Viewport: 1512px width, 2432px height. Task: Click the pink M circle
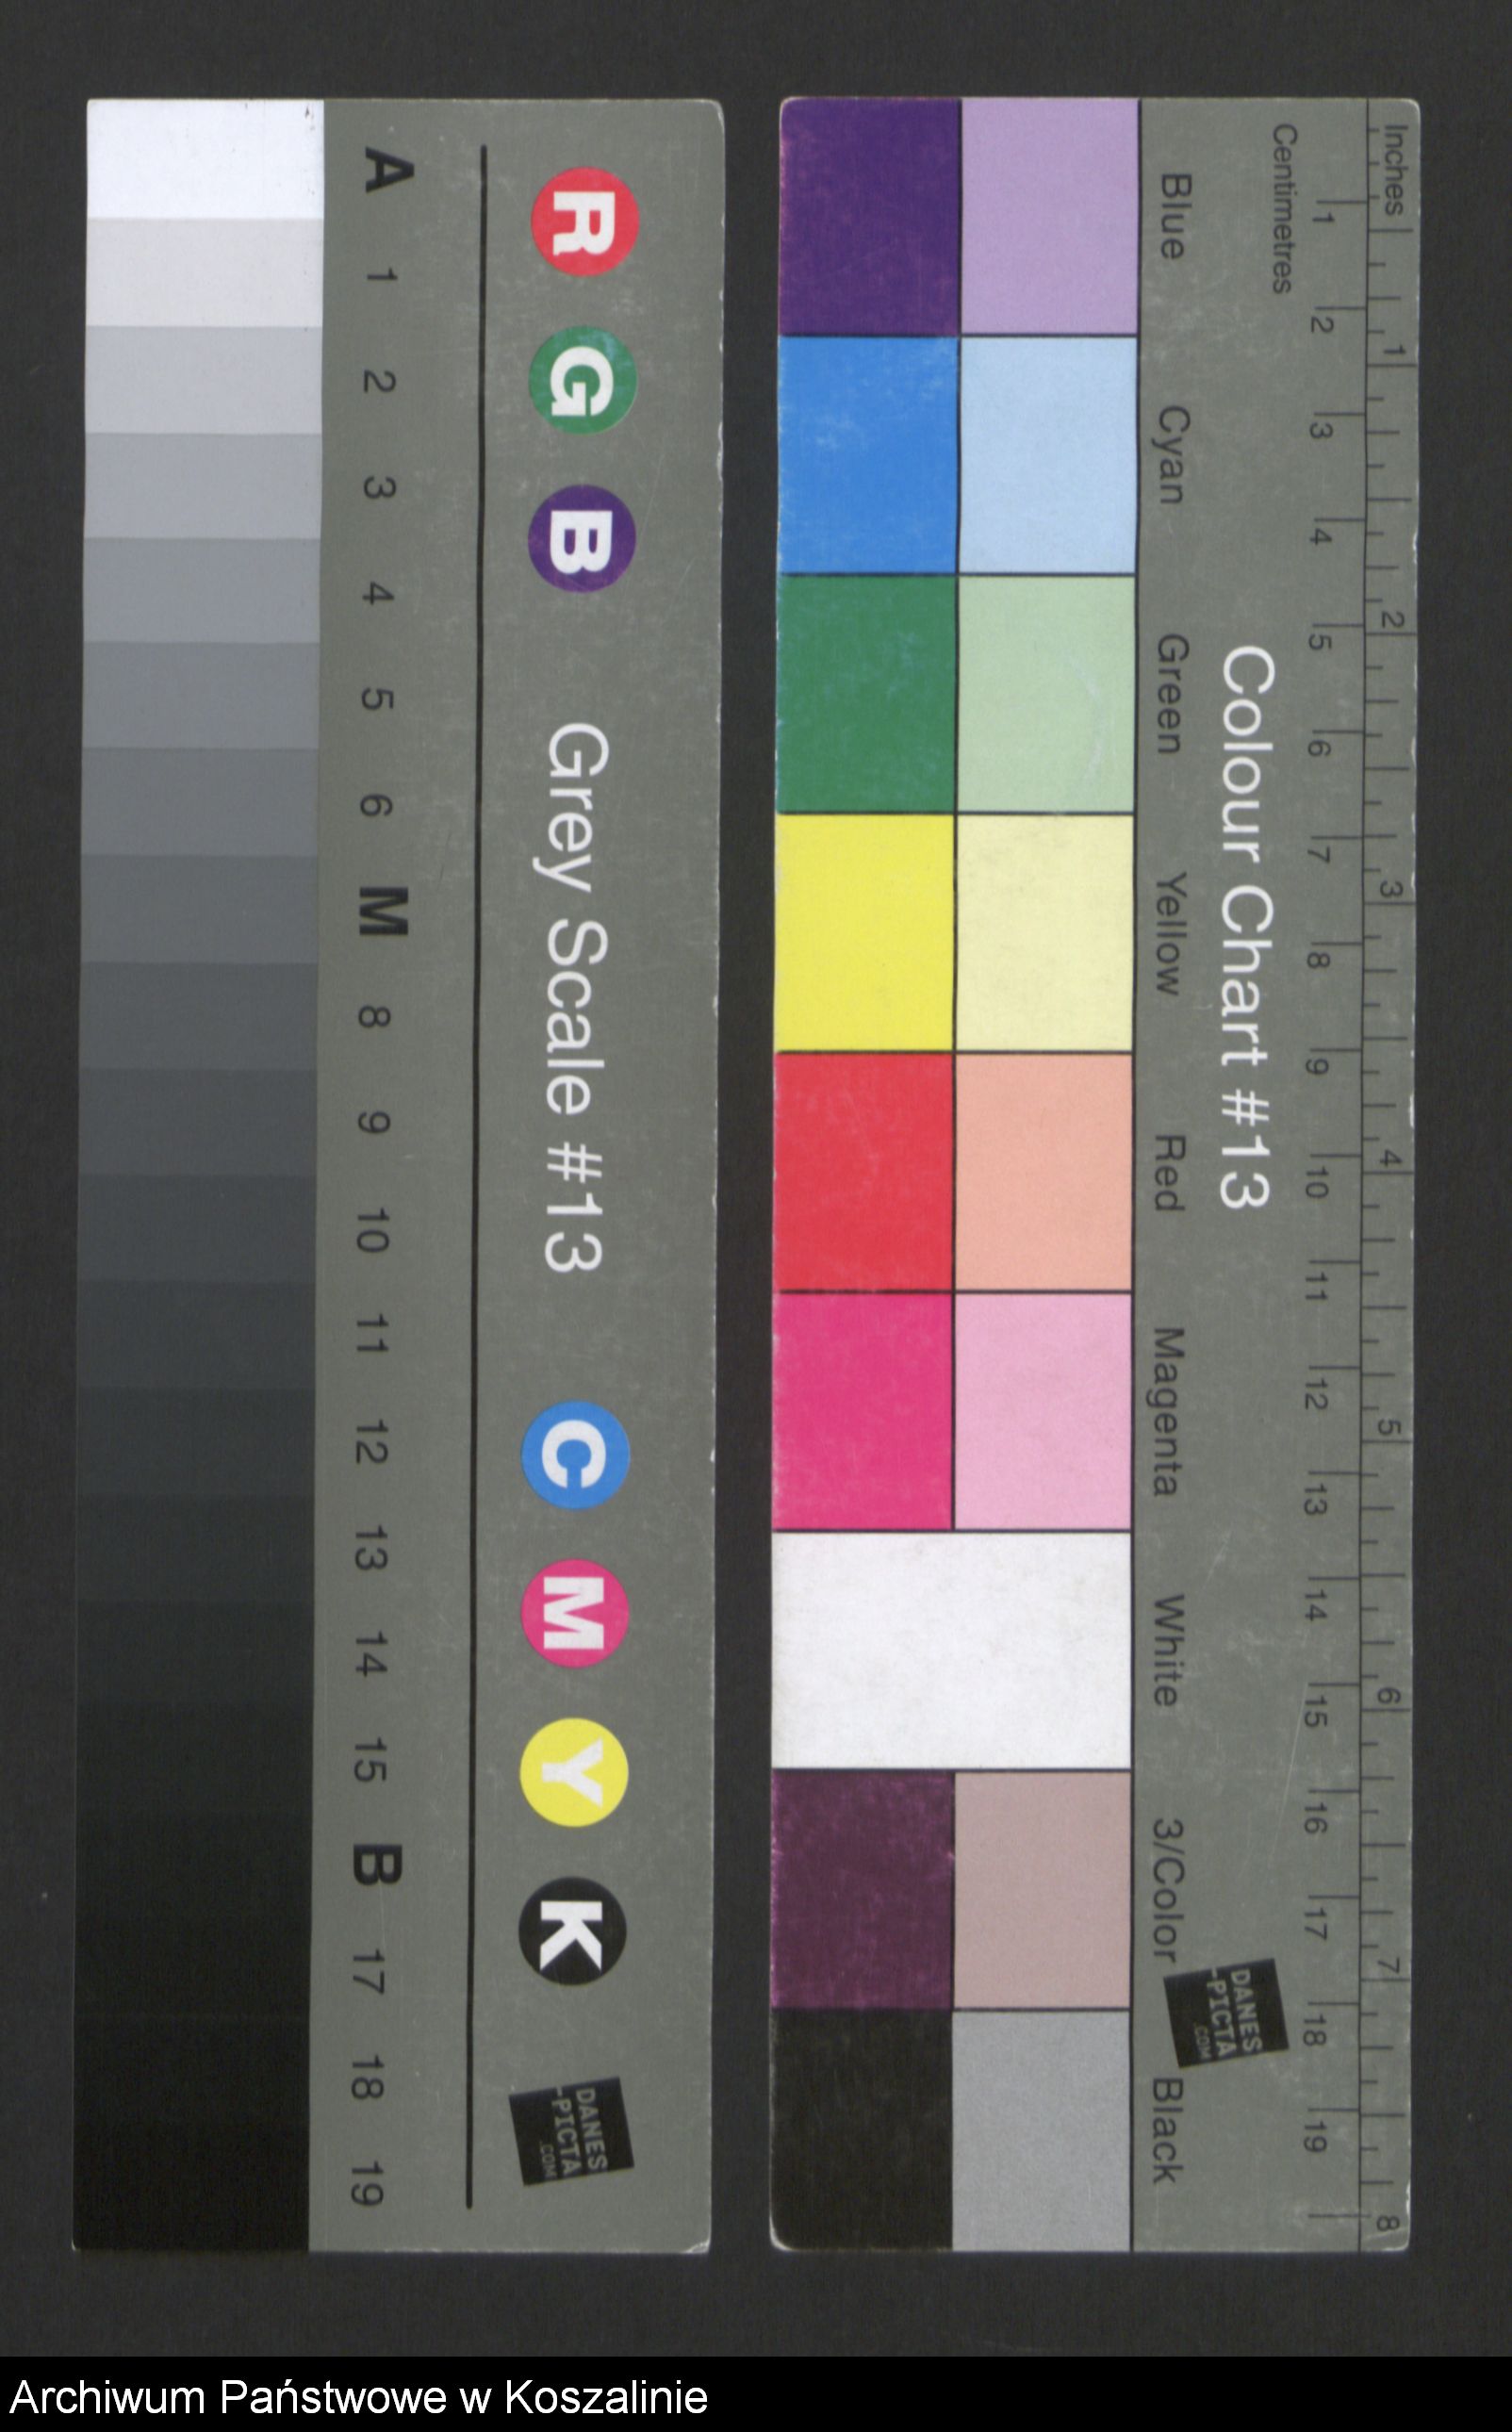[575, 1615]
